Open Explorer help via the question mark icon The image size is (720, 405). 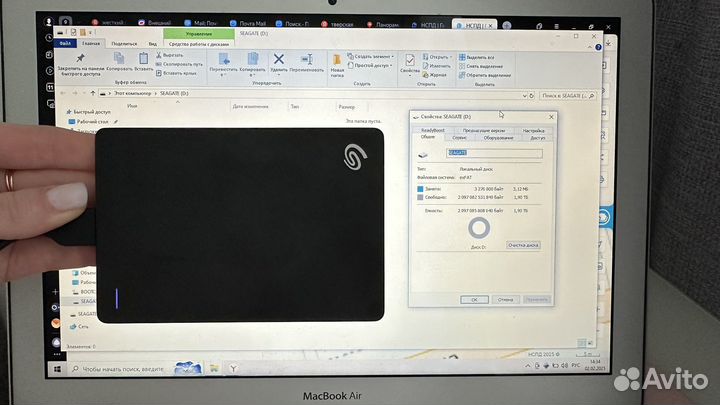pos(598,47)
